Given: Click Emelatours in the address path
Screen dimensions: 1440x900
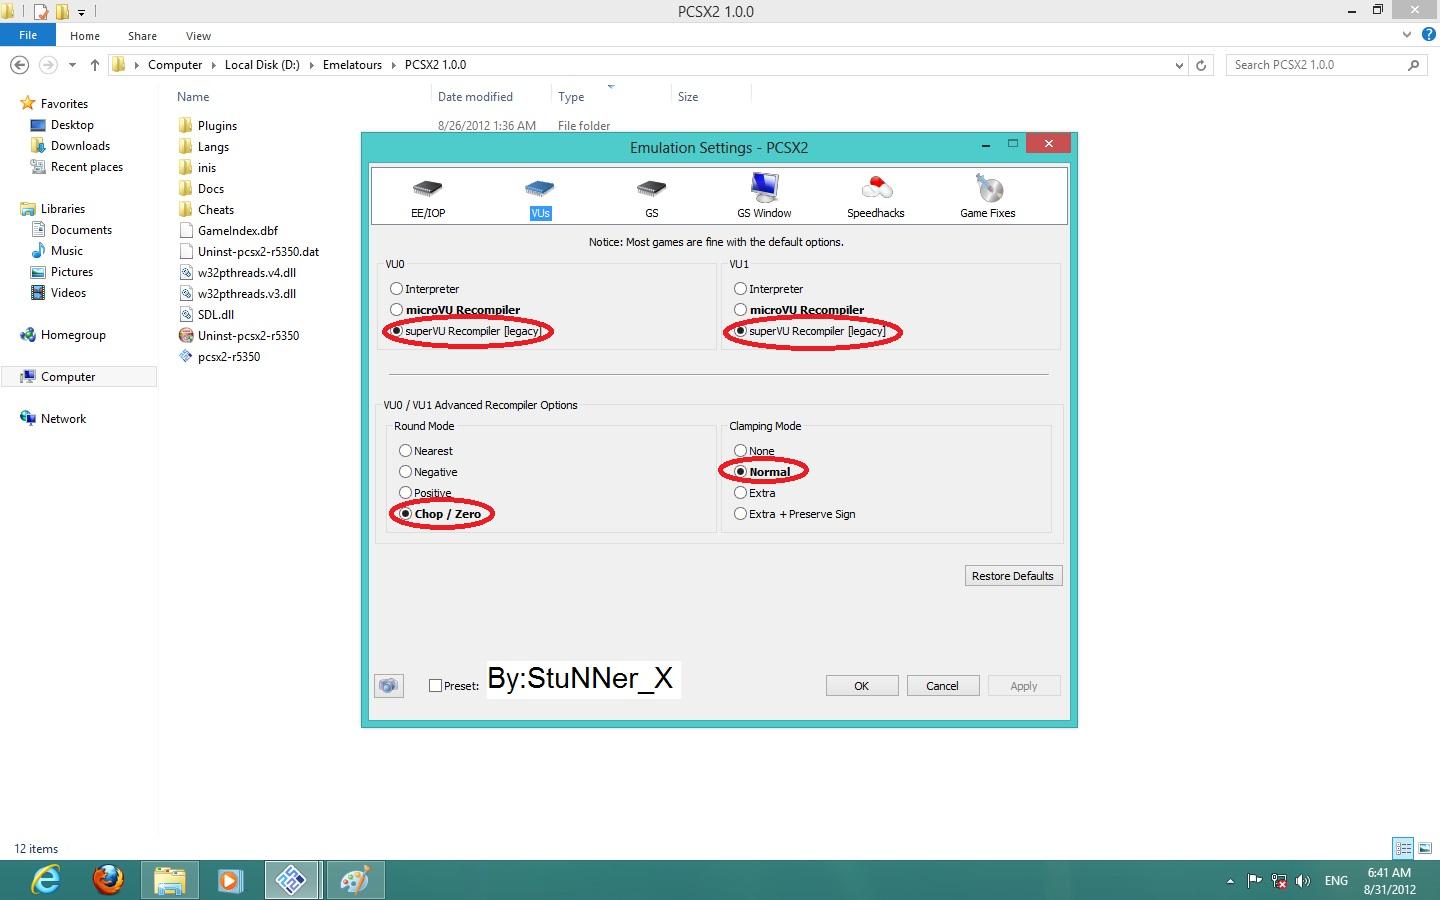Looking at the screenshot, I should (x=352, y=64).
